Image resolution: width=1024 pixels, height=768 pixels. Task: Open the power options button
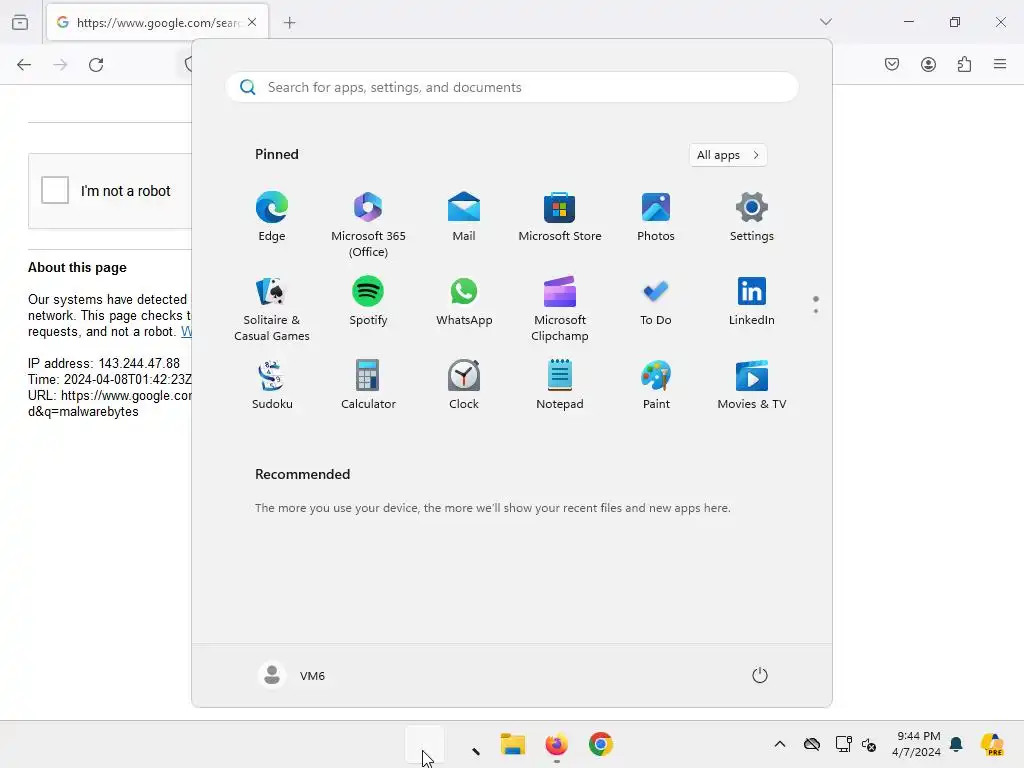[760, 675]
